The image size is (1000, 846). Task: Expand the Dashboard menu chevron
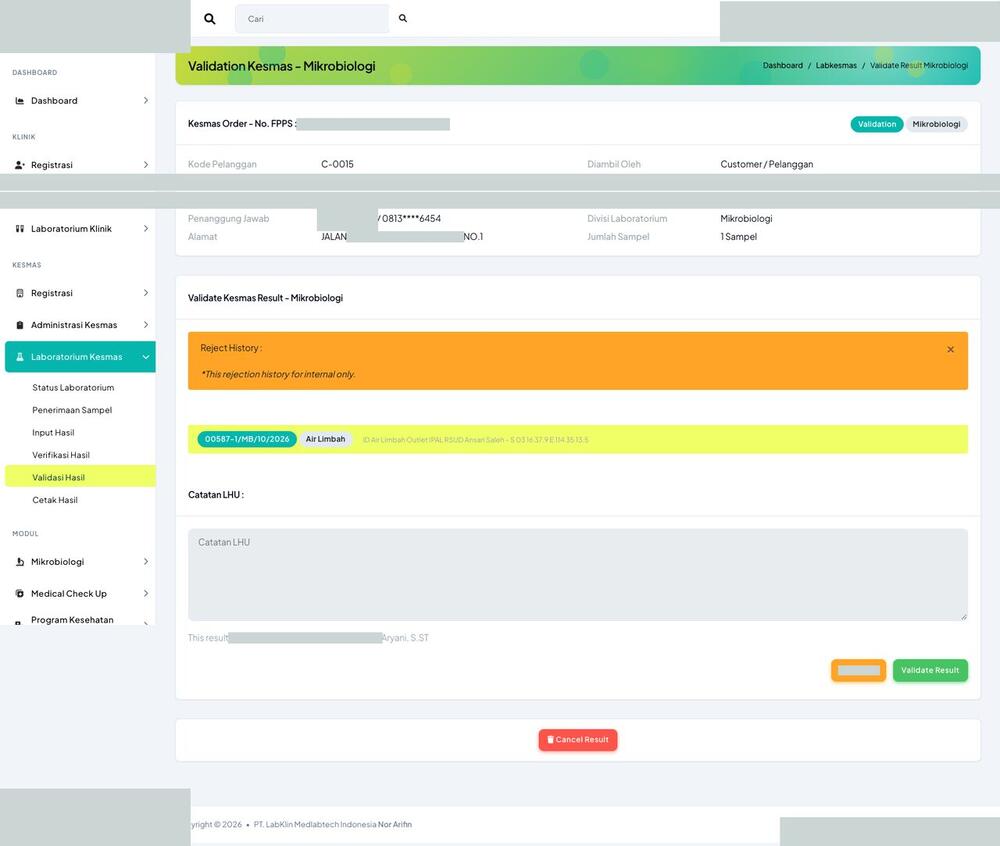pos(145,101)
